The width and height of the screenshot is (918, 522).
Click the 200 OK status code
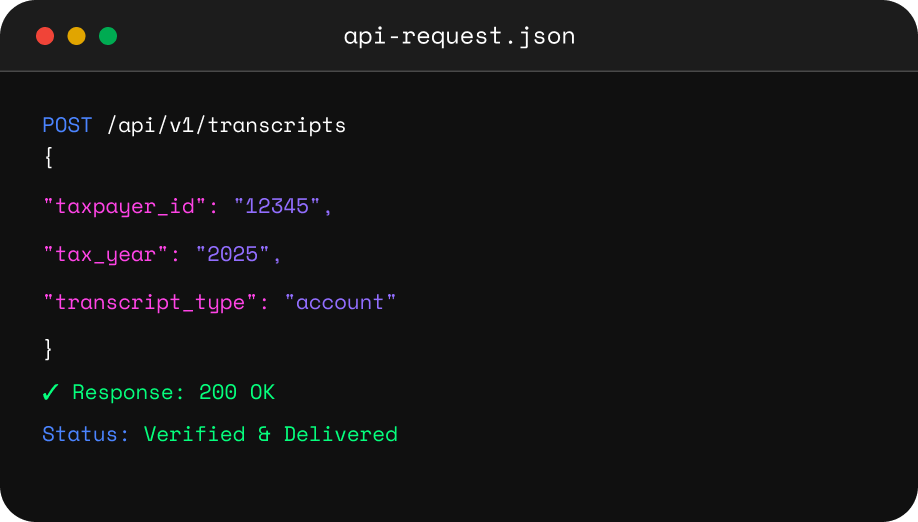tap(237, 393)
